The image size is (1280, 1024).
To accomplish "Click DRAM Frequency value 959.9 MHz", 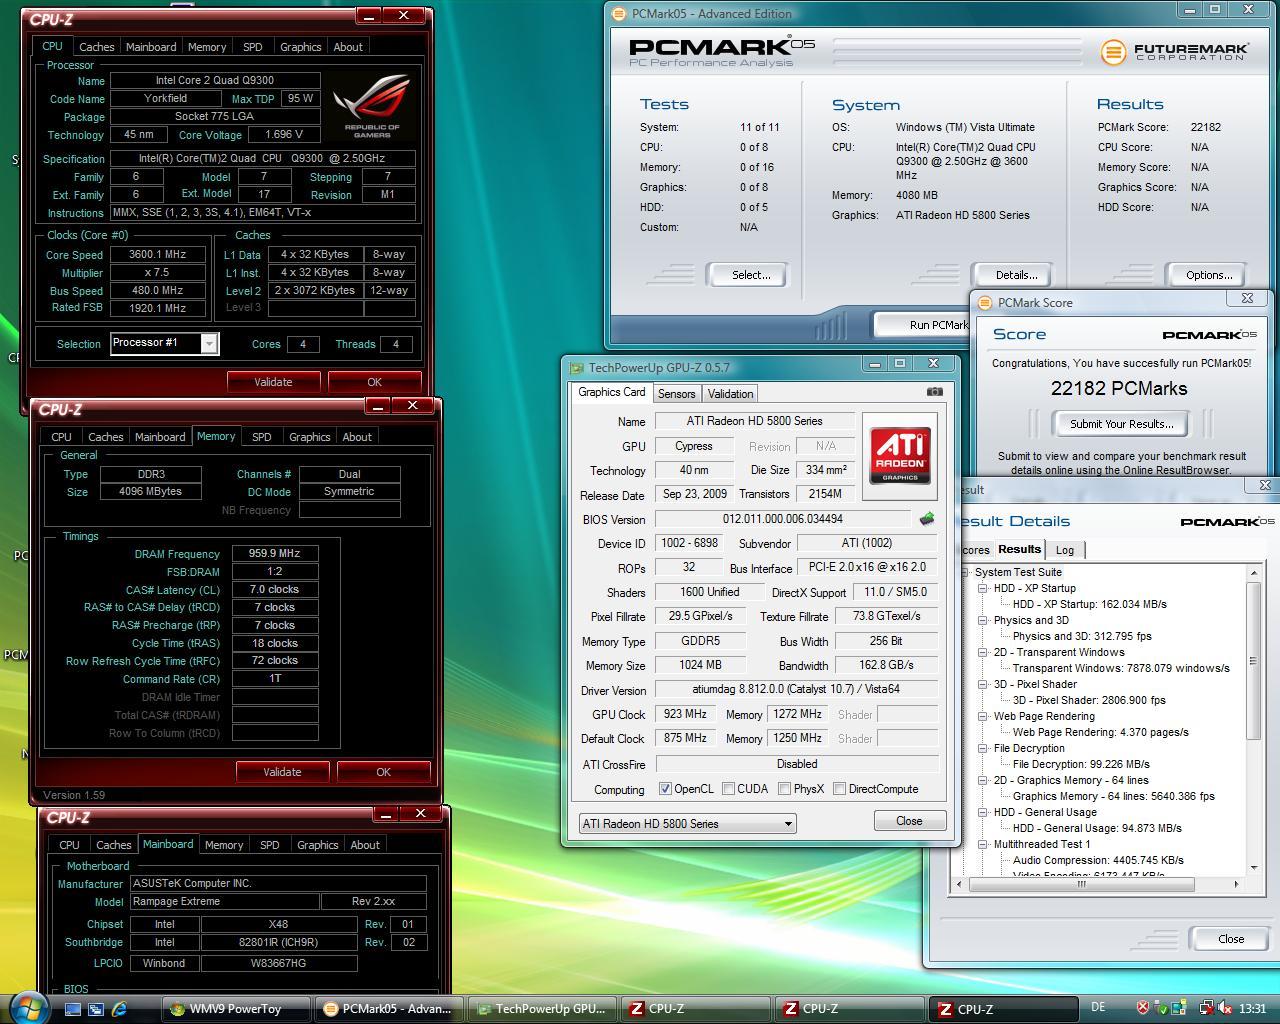I will 275,553.
